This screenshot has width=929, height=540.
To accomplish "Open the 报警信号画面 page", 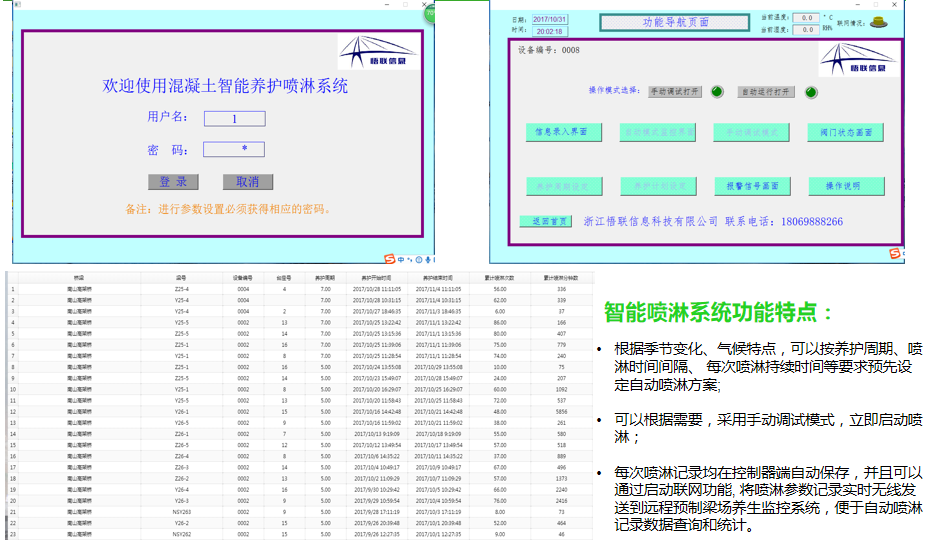I will 752,186.
